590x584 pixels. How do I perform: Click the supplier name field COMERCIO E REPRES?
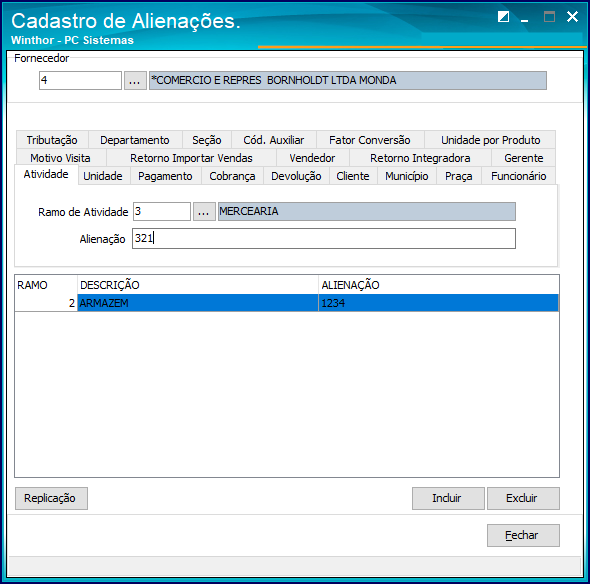click(x=348, y=81)
